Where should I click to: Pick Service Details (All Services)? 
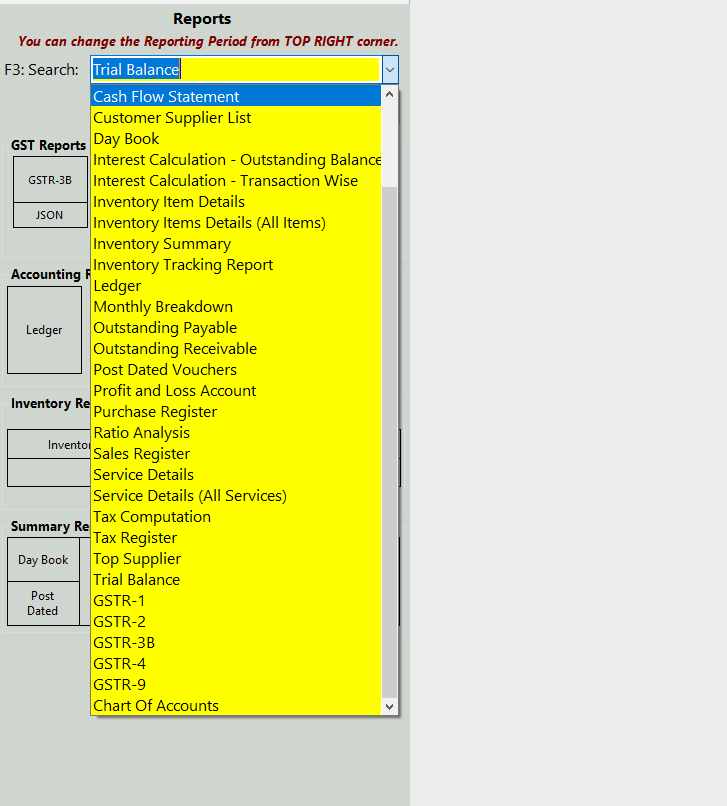click(x=236, y=496)
